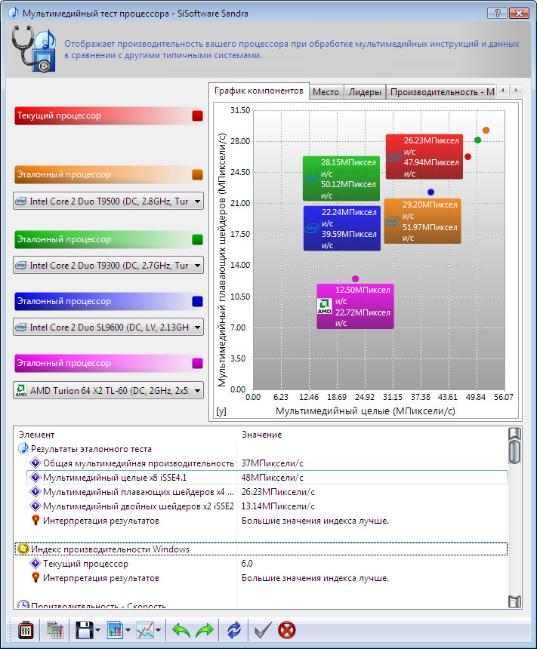Click the diamond icon beside 'Общая мультимедийная производительность'

click(x=36, y=463)
